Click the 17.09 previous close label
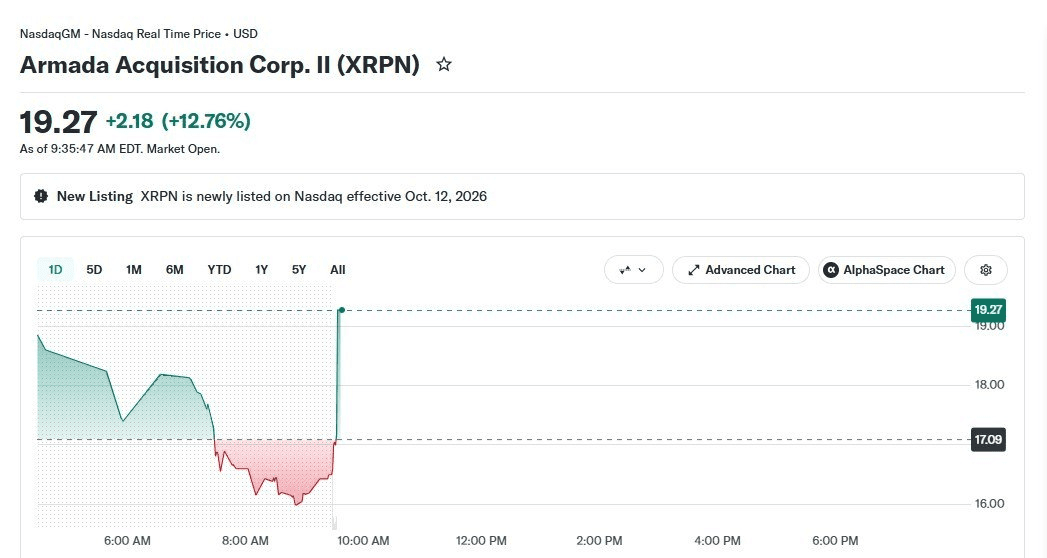Screen dimensions: 1047x558 pos(988,439)
